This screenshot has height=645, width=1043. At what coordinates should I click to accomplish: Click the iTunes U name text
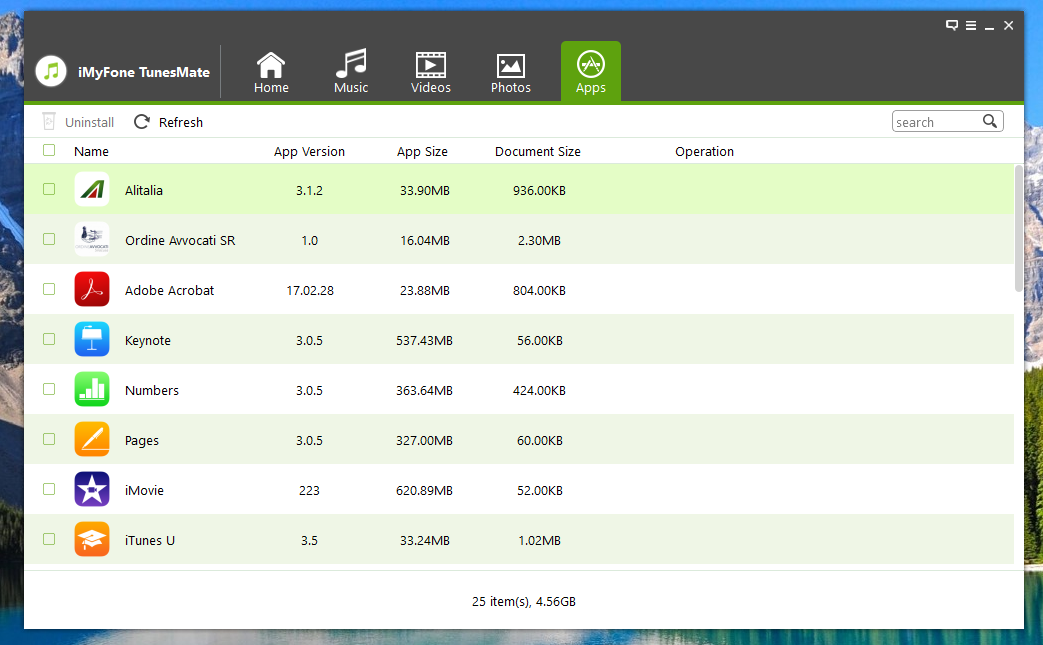(x=150, y=541)
